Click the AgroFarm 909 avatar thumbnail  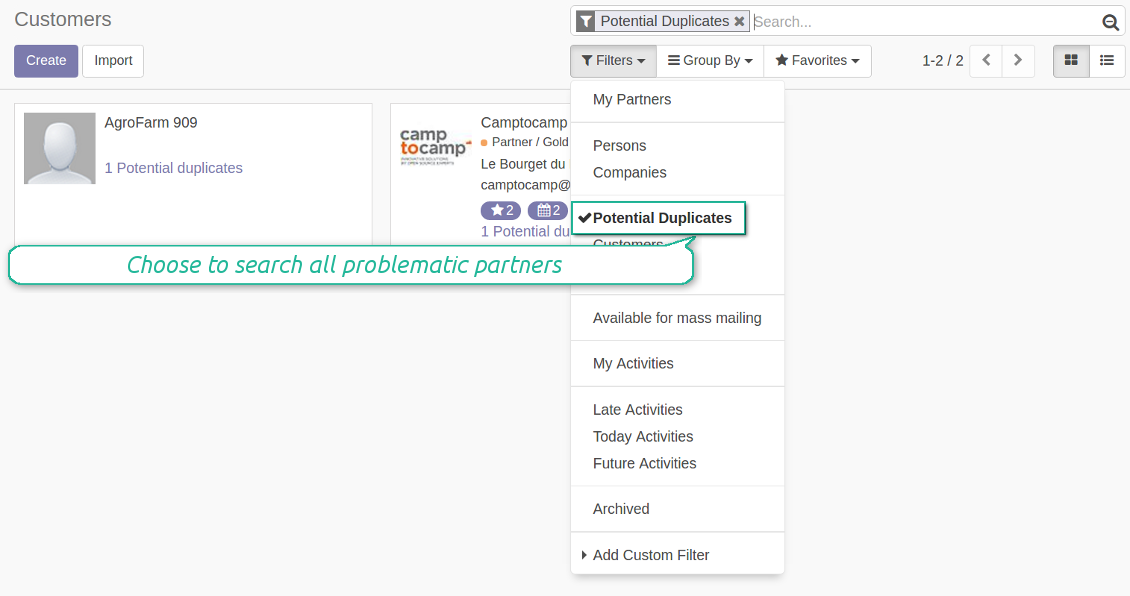[x=60, y=148]
